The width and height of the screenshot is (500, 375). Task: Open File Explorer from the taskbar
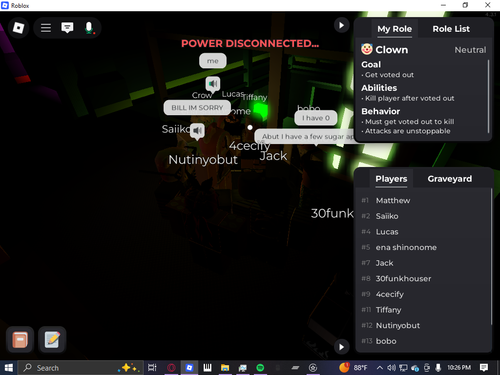(225, 368)
